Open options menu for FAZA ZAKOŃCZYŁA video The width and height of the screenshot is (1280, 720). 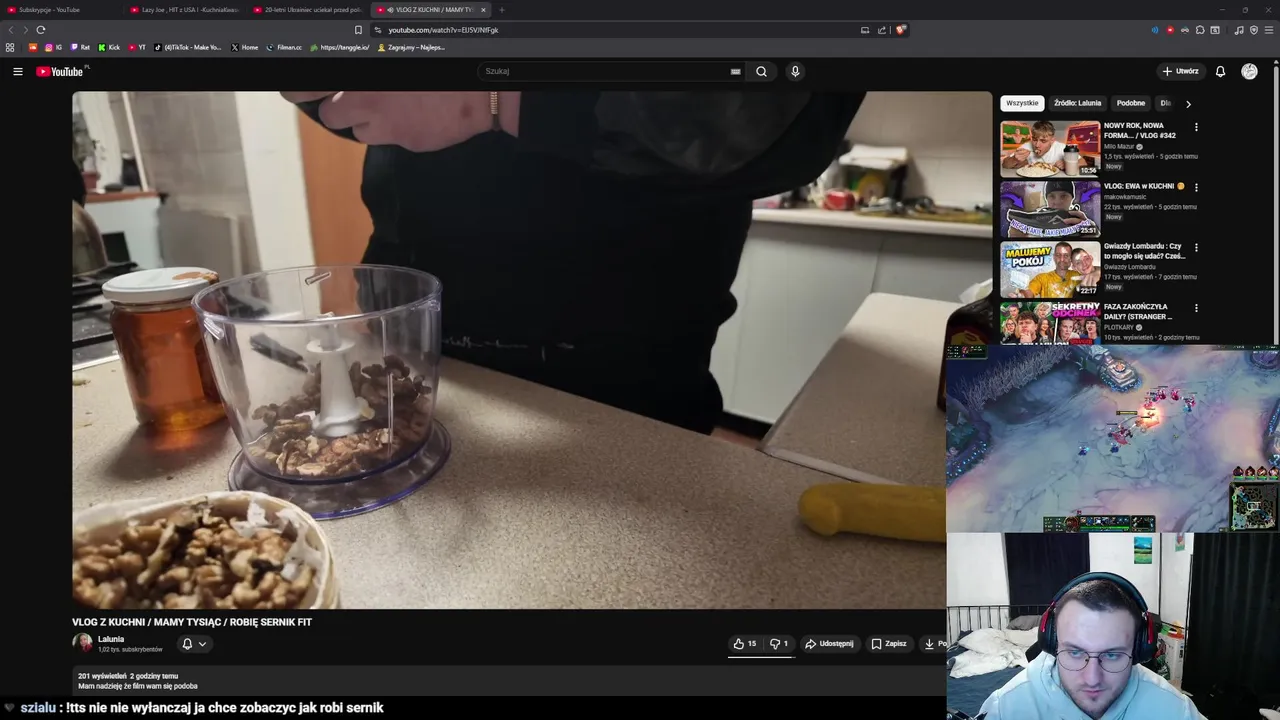(x=1196, y=308)
